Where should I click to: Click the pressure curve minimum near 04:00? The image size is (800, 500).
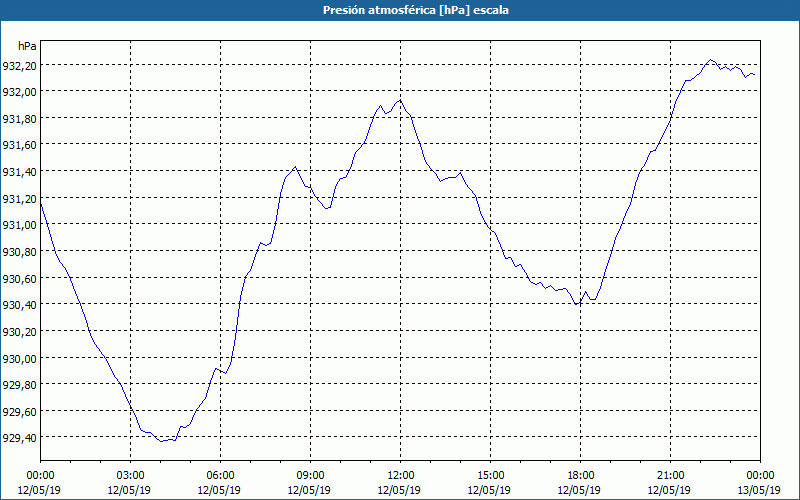[x=161, y=441]
